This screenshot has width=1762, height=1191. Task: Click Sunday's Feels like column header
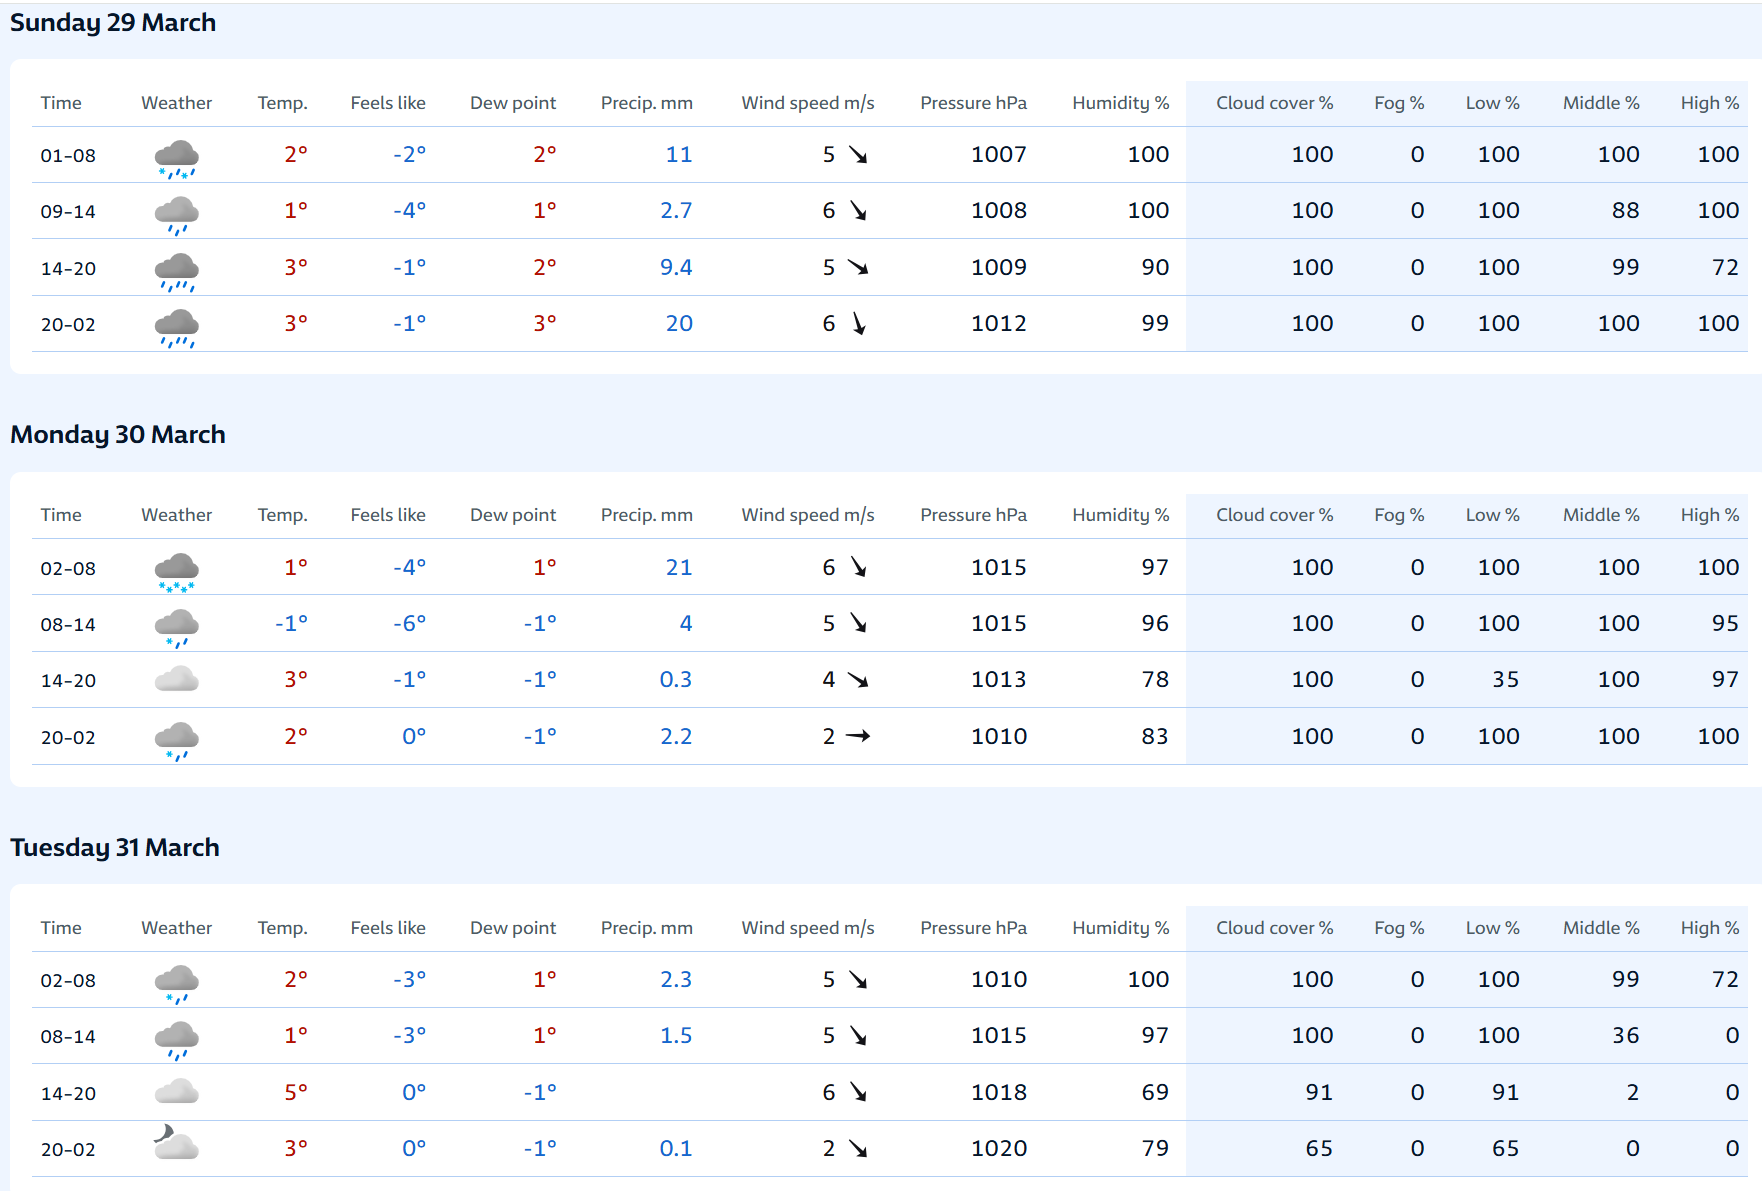tap(388, 103)
